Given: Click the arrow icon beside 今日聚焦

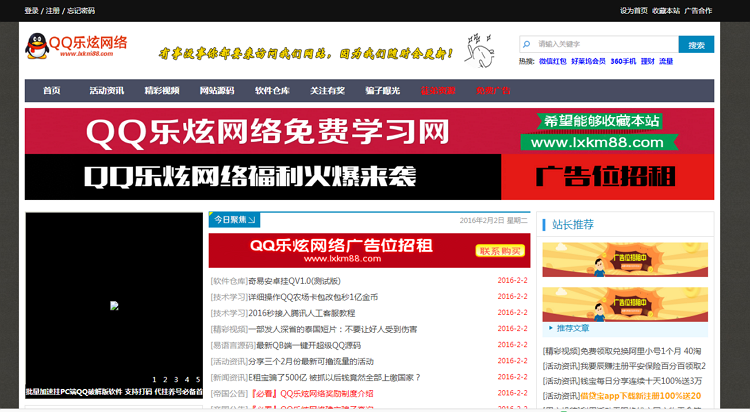Looking at the screenshot, I should pos(252,220).
